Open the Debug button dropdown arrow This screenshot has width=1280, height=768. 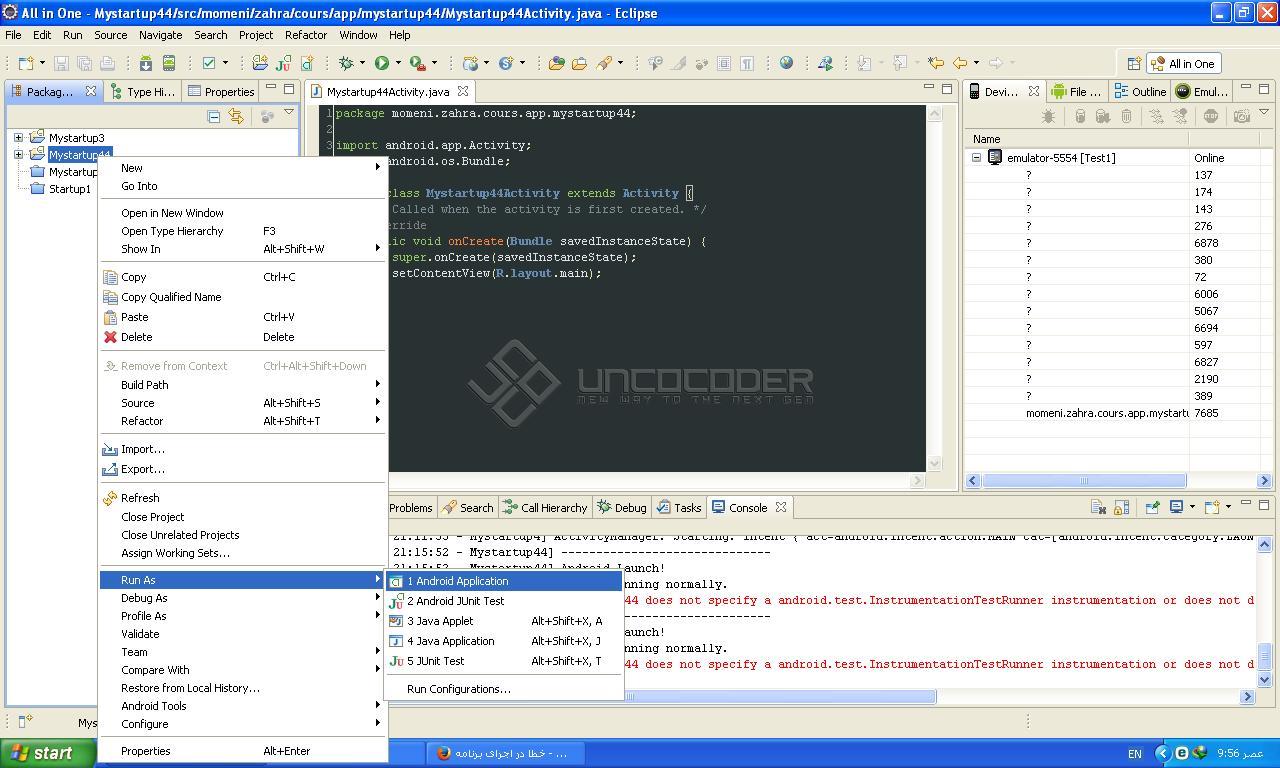(x=363, y=63)
